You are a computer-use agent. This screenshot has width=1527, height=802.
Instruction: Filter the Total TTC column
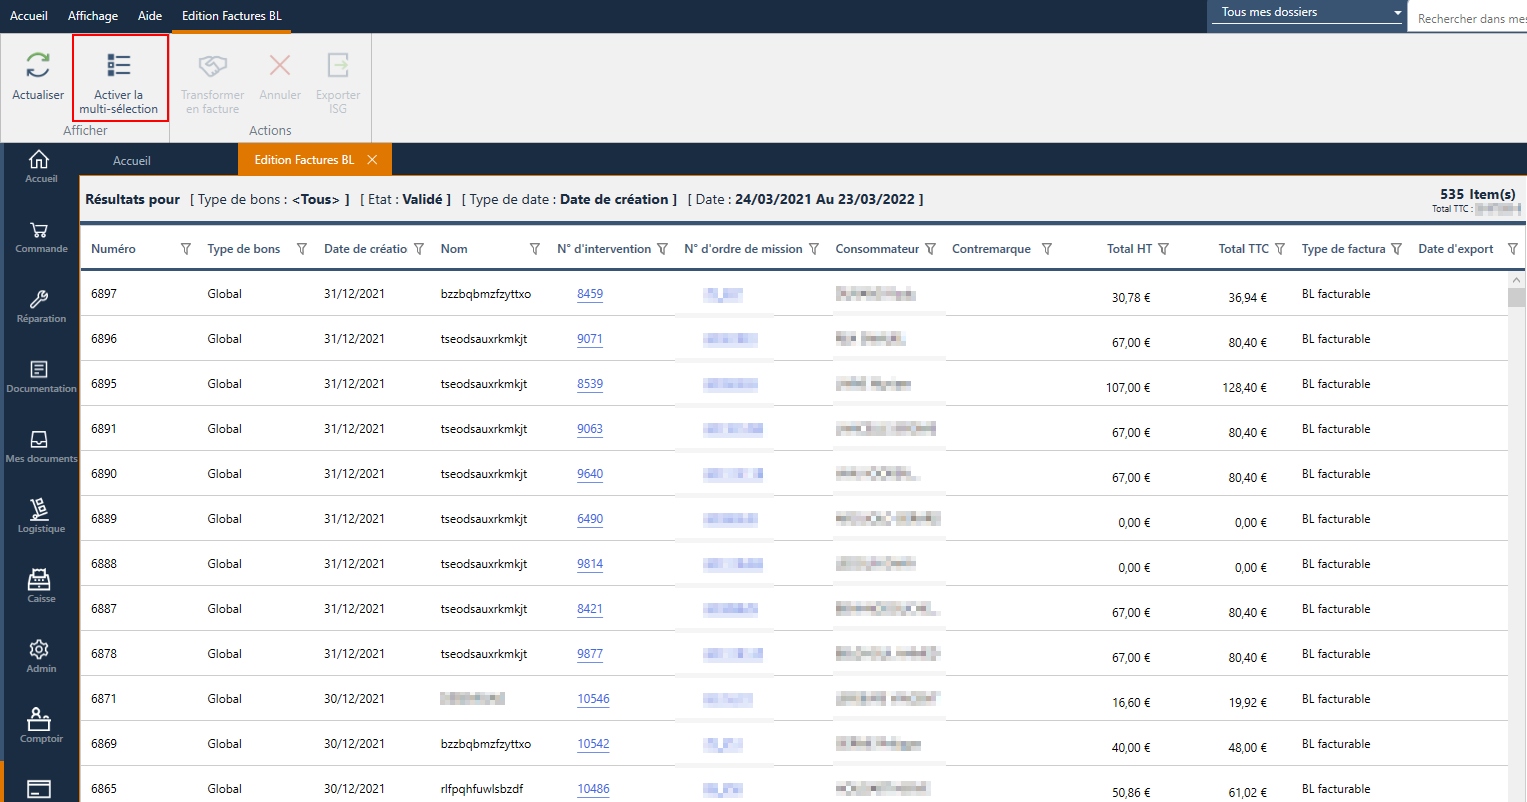[1280, 249]
